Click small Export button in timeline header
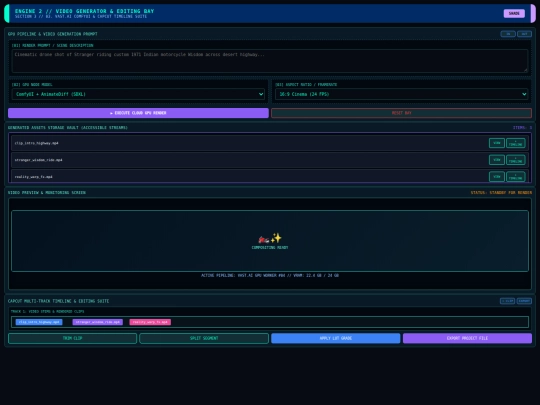Viewport: 540px width, 405px height. tap(524, 301)
